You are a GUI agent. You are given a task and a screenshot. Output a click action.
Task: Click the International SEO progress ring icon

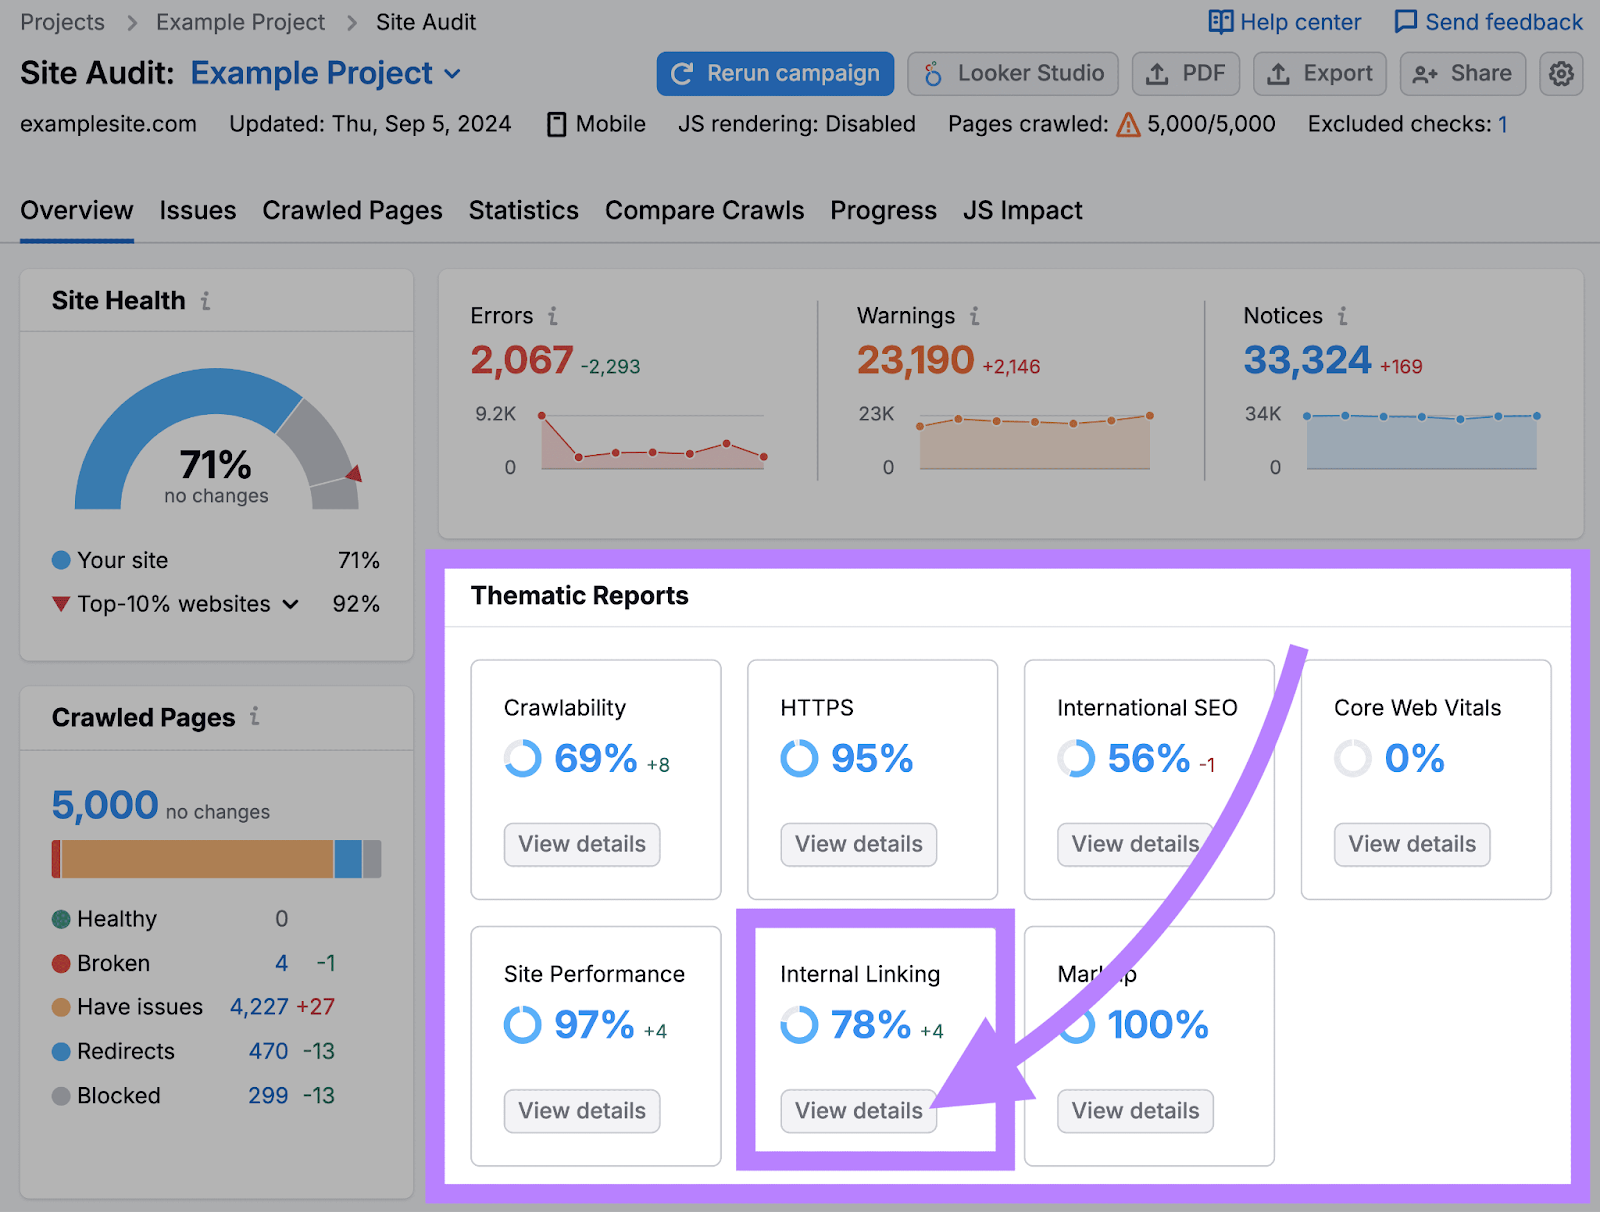tap(1076, 758)
